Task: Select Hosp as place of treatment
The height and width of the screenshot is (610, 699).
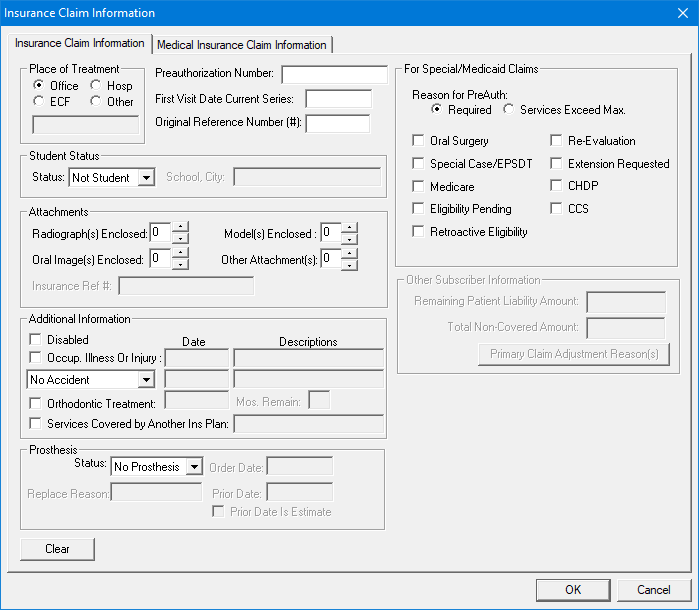Action: coord(97,86)
